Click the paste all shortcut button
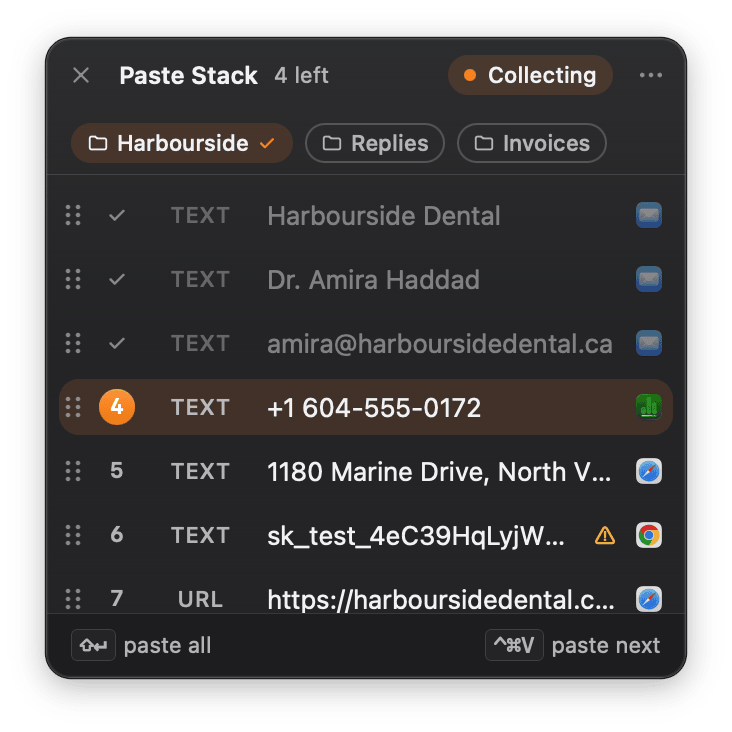 [x=93, y=645]
